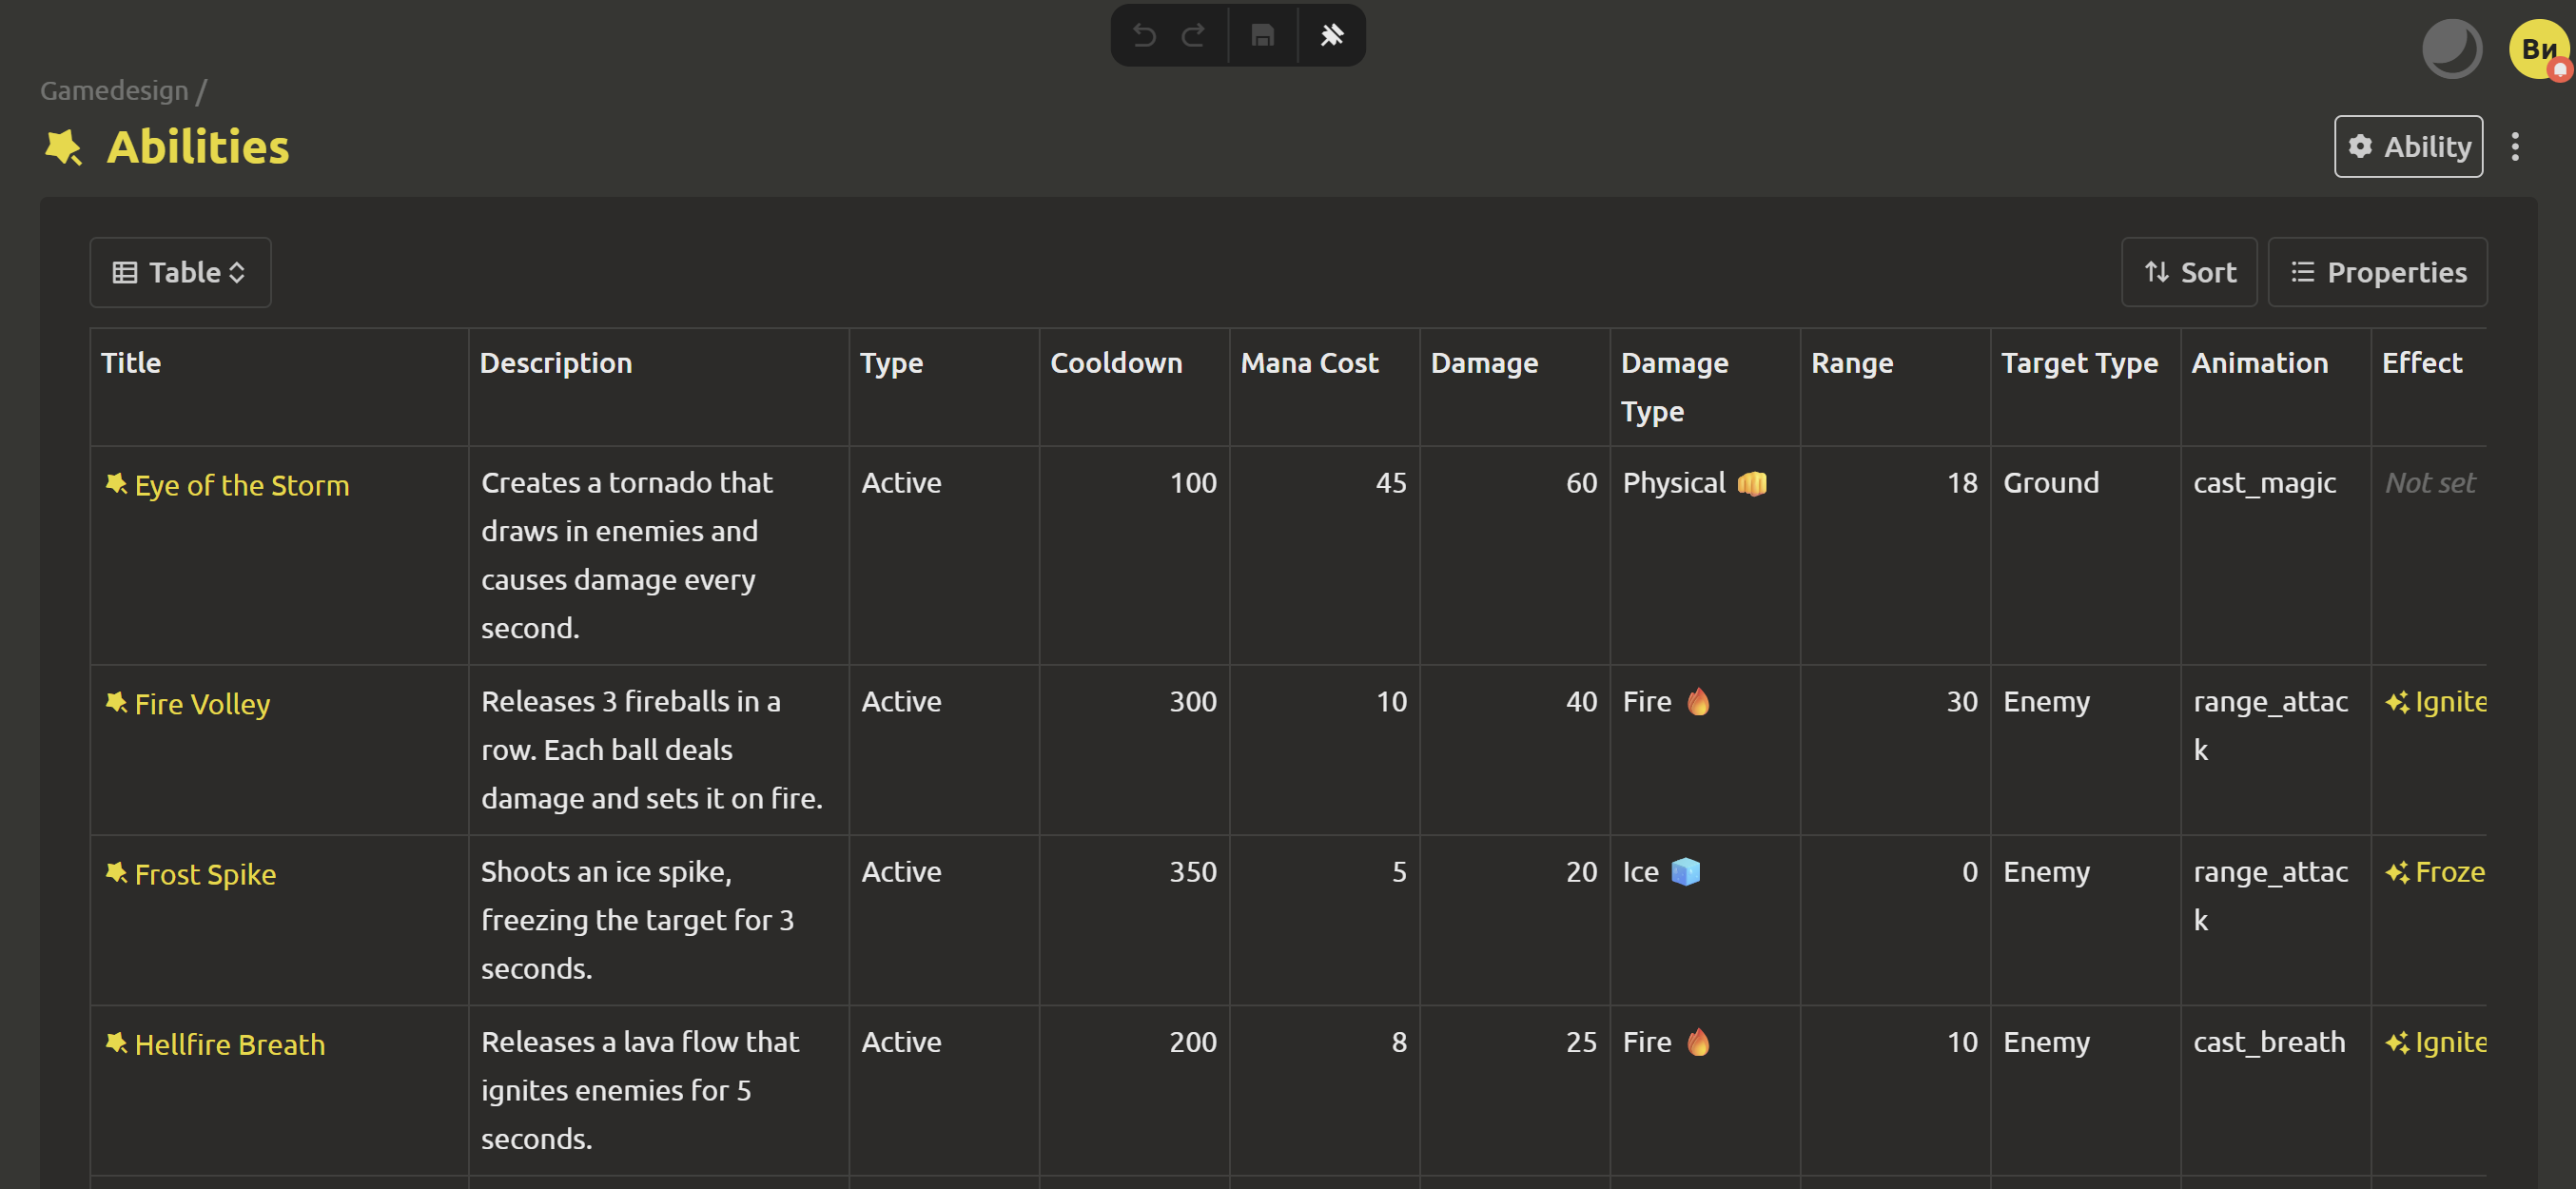
Task: Open the Froze effect in Frost Spike row
Action: pyautogui.click(x=2436, y=872)
